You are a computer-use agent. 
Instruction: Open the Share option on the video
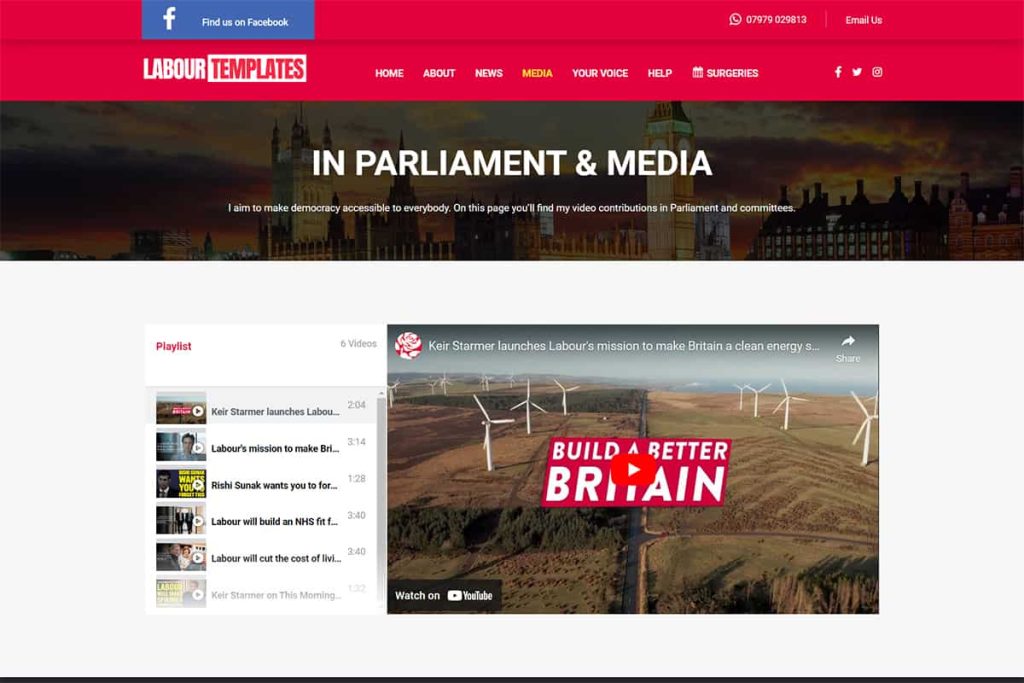[x=847, y=349]
